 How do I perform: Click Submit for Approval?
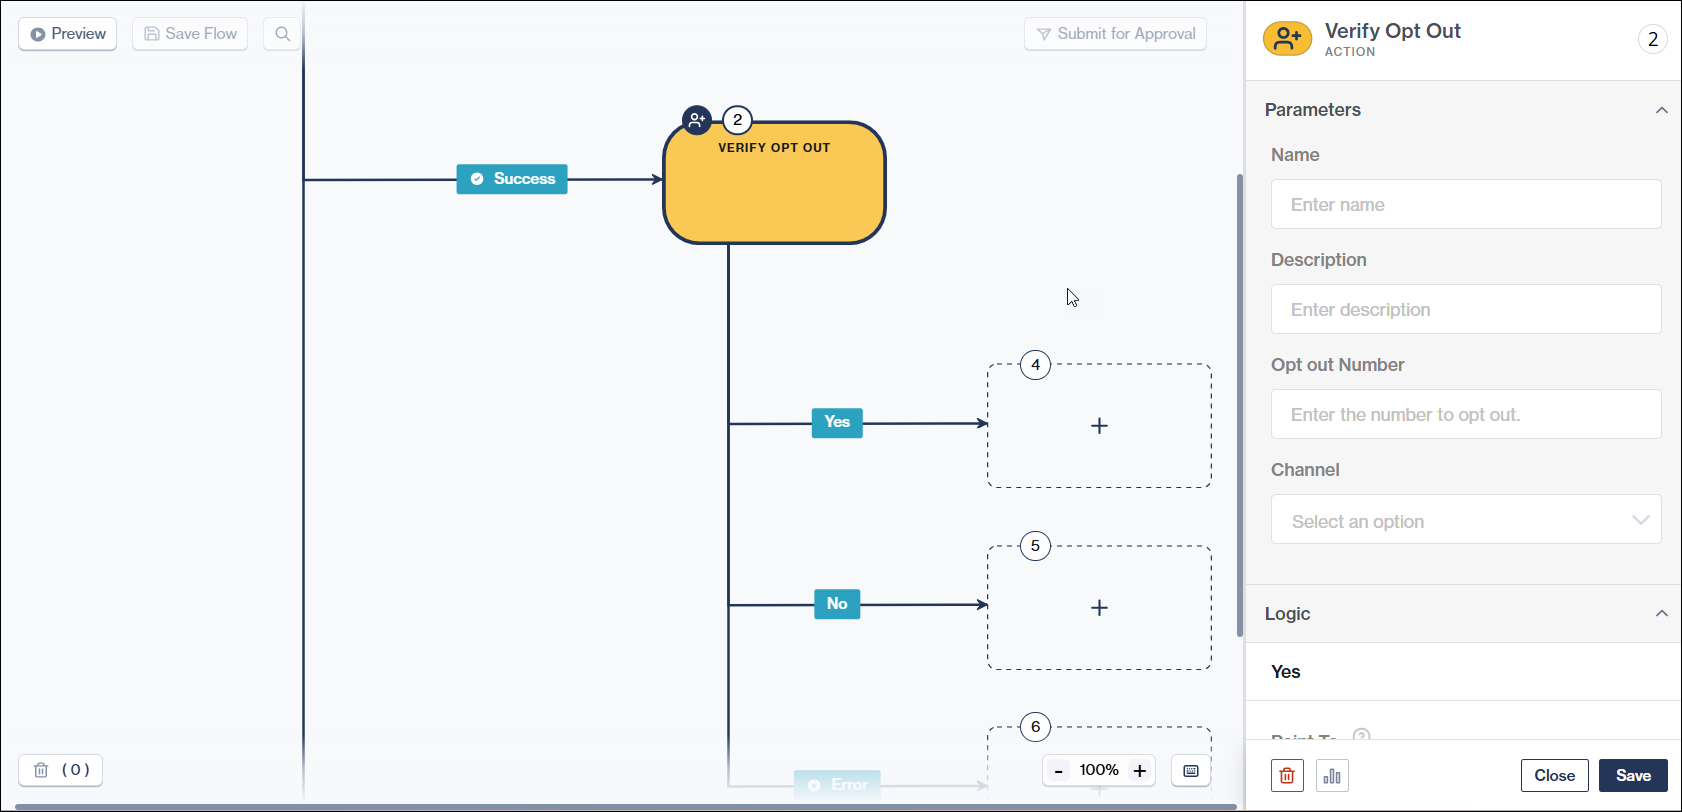1115,34
